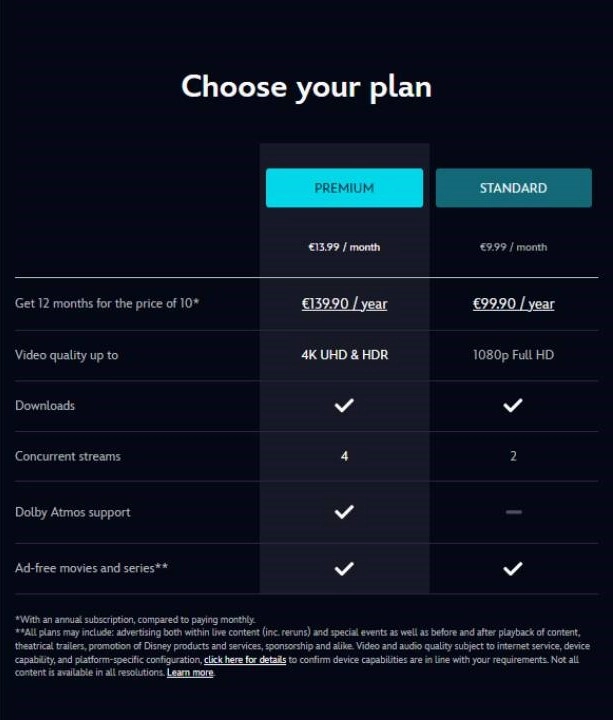The height and width of the screenshot is (720, 613).
Task: Click the Premium Dolby Atmos checkmark
Action: 344,512
